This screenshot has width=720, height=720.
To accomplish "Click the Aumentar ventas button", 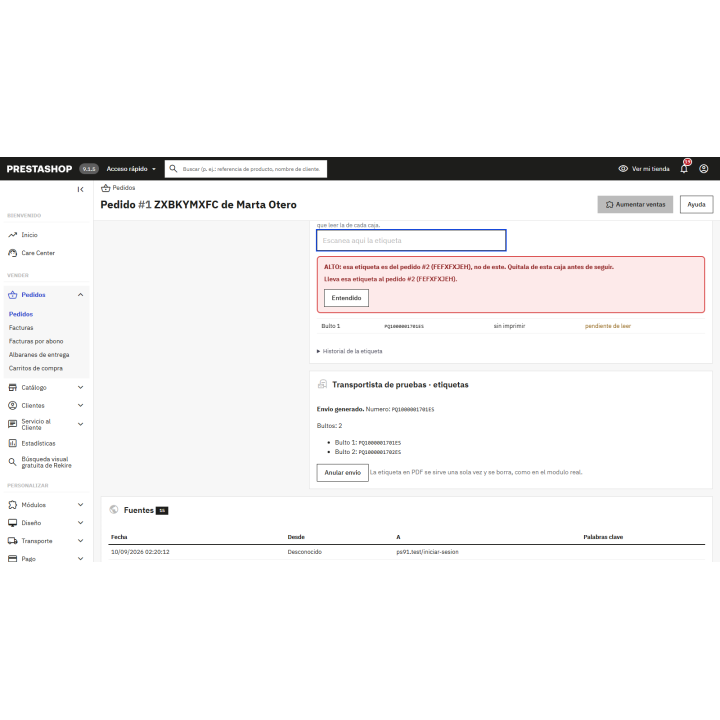I will point(635,204).
